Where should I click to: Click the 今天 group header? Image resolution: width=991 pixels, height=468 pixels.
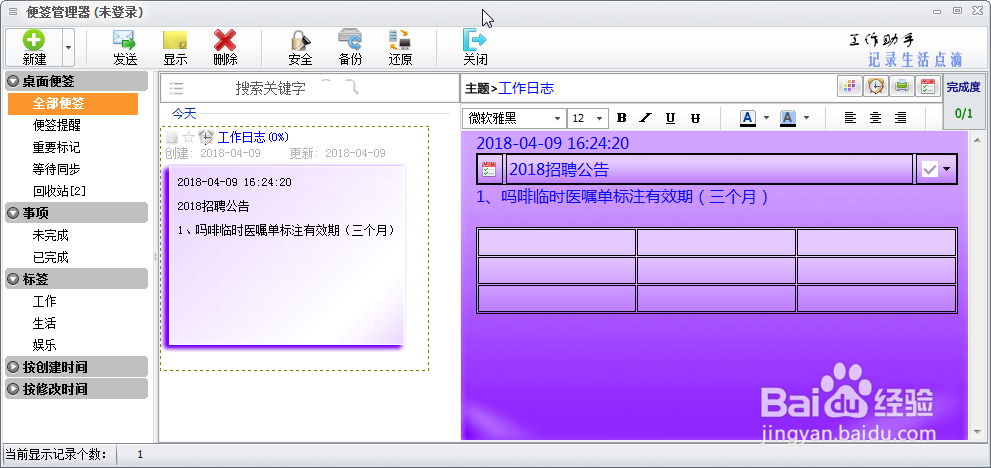point(185,114)
